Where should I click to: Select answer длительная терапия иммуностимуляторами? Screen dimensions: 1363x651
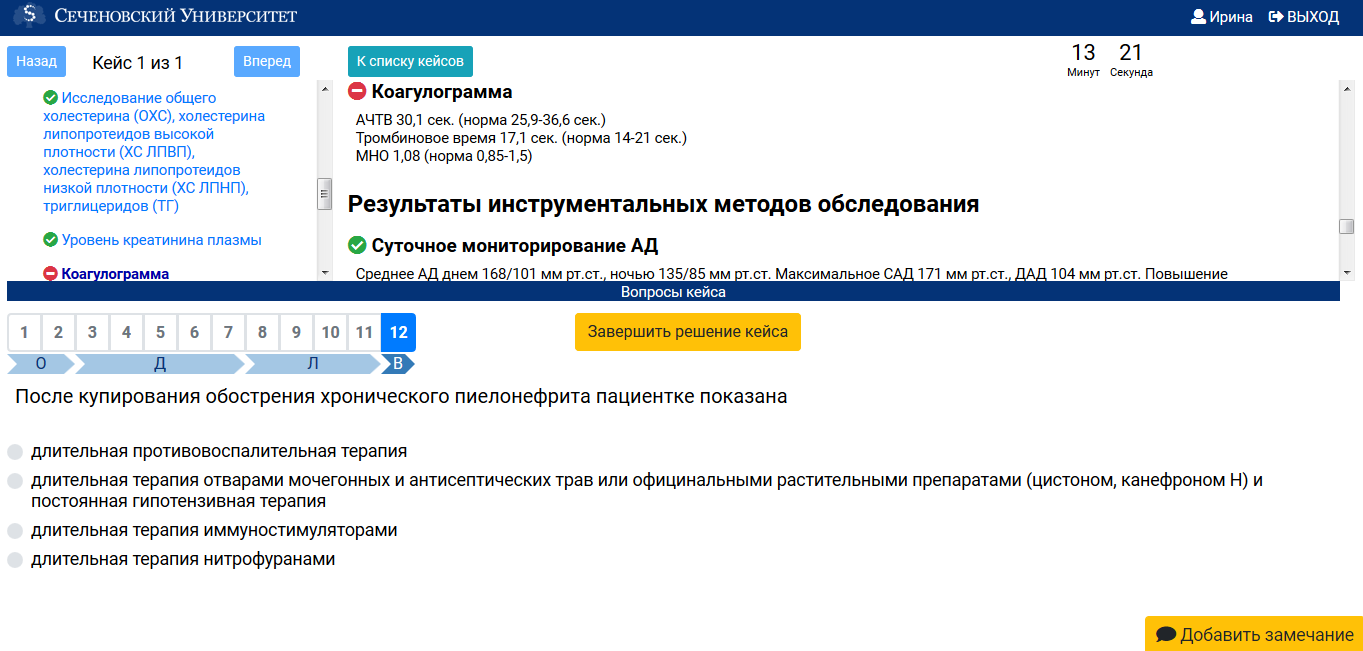click(x=14, y=531)
